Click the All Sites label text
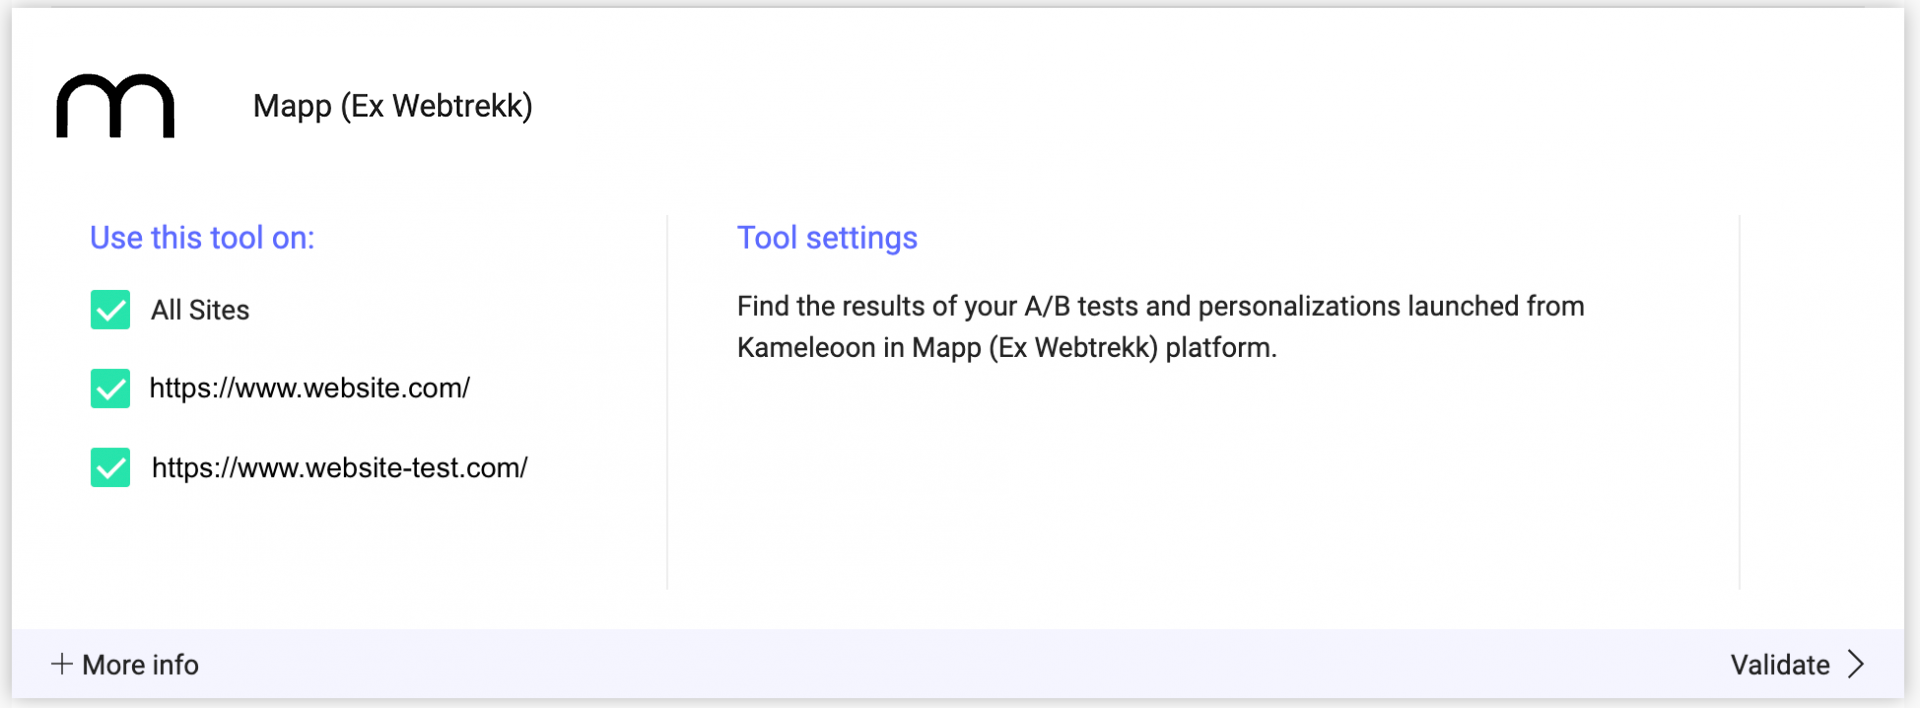This screenshot has width=1920, height=708. pyautogui.click(x=200, y=310)
